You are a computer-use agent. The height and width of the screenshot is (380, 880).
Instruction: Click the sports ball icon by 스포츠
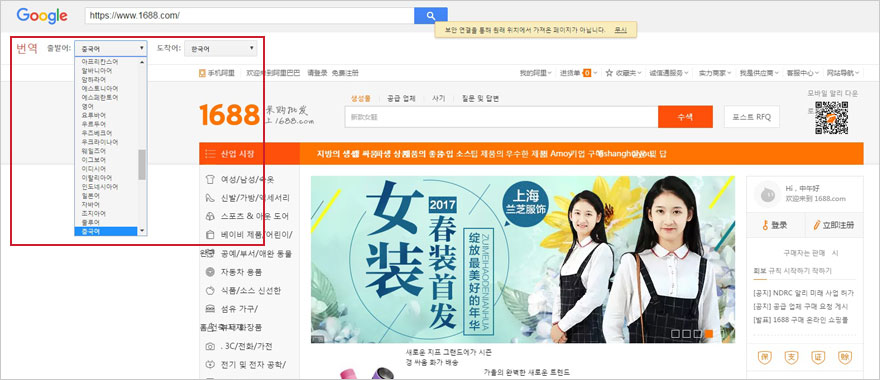pyautogui.click(x=210, y=217)
